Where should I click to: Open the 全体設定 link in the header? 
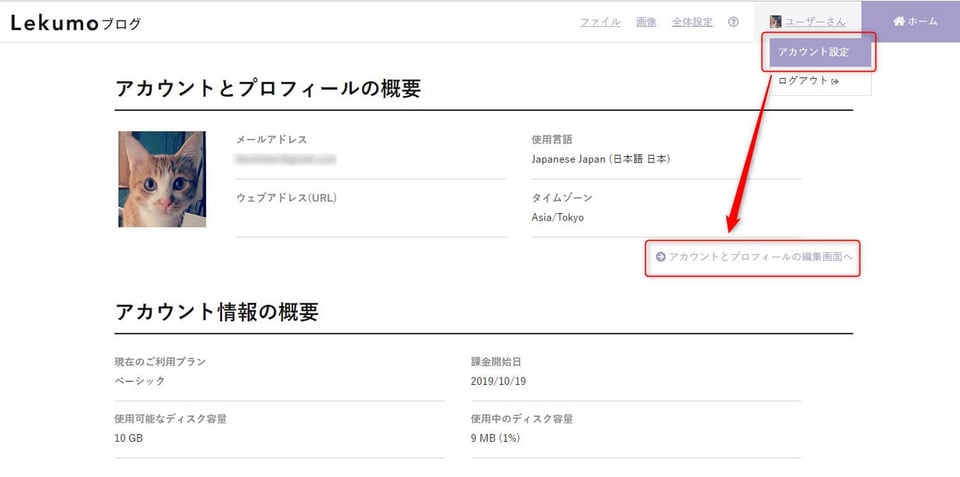point(692,22)
